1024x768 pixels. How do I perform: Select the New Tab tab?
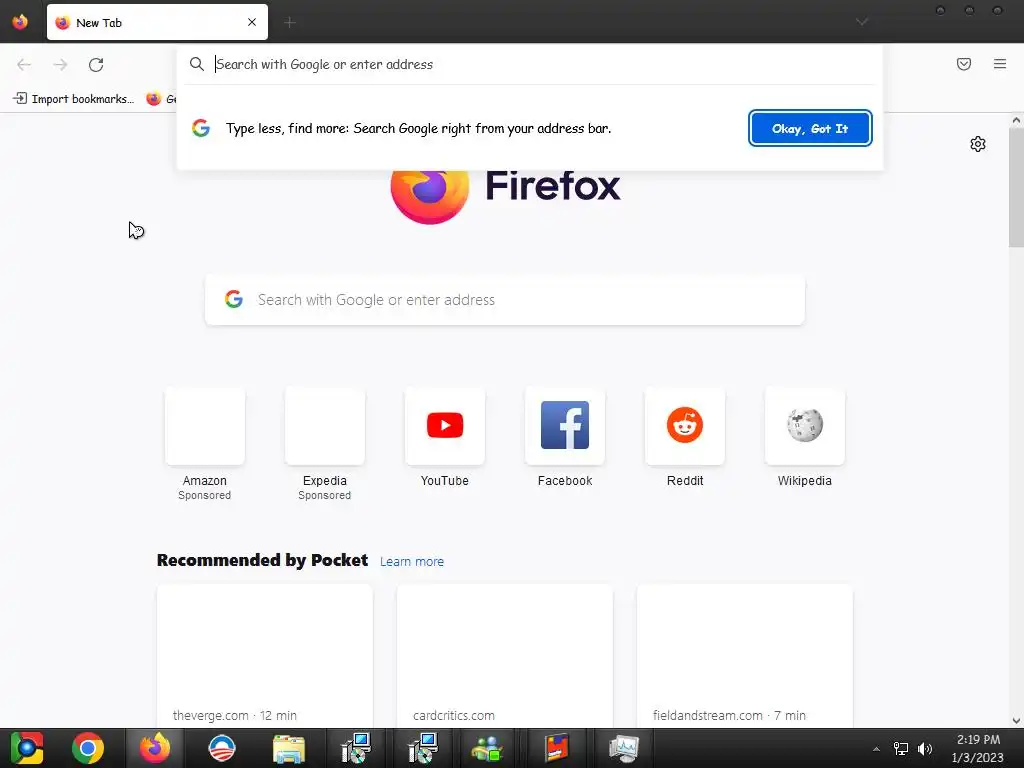(x=157, y=22)
